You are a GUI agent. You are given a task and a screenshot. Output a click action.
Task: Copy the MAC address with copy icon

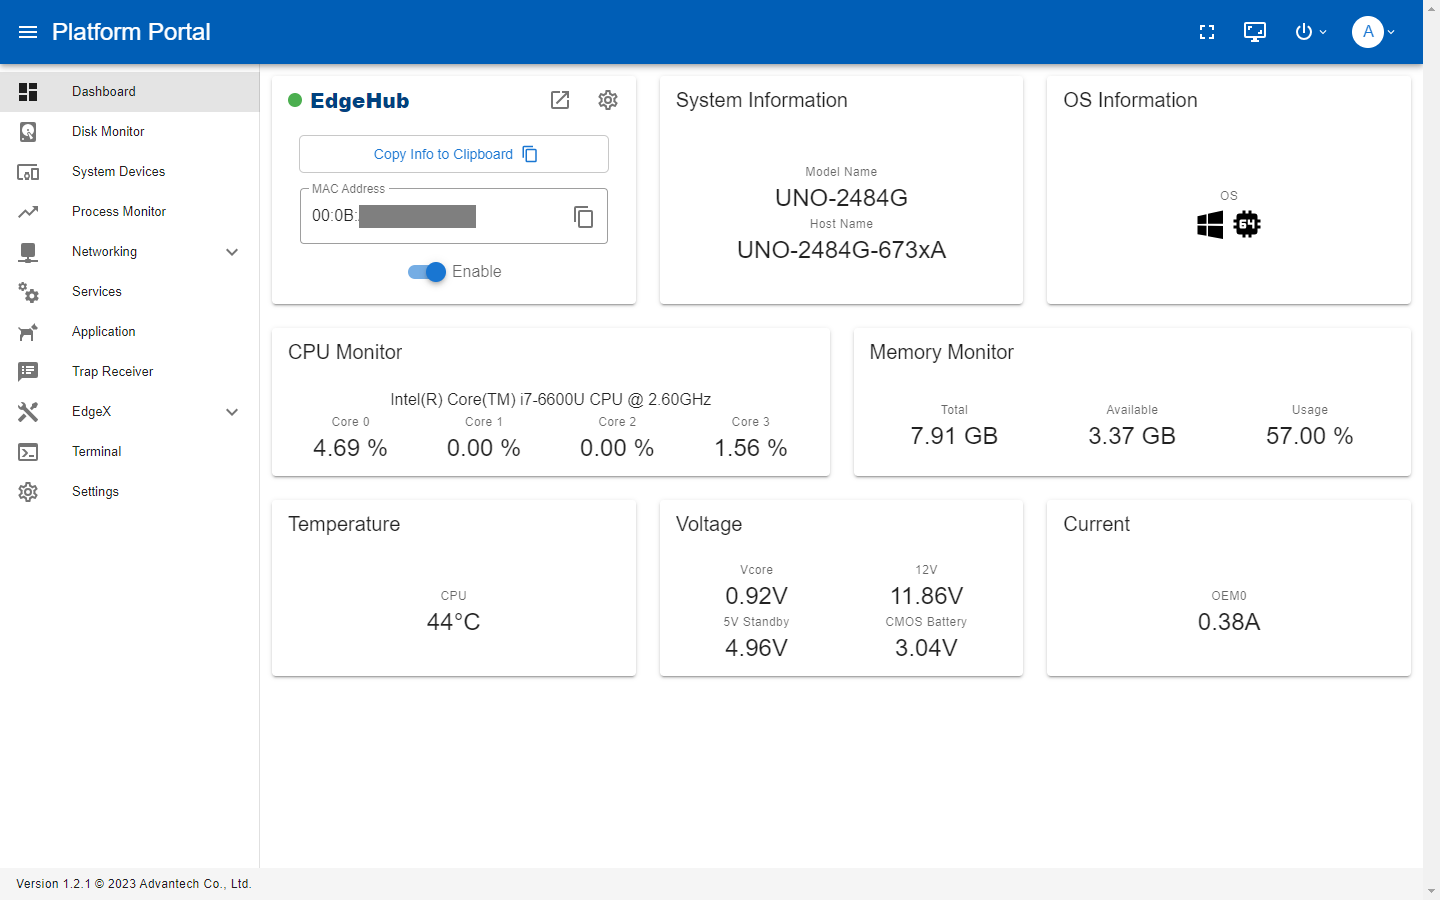pyautogui.click(x=584, y=216)
